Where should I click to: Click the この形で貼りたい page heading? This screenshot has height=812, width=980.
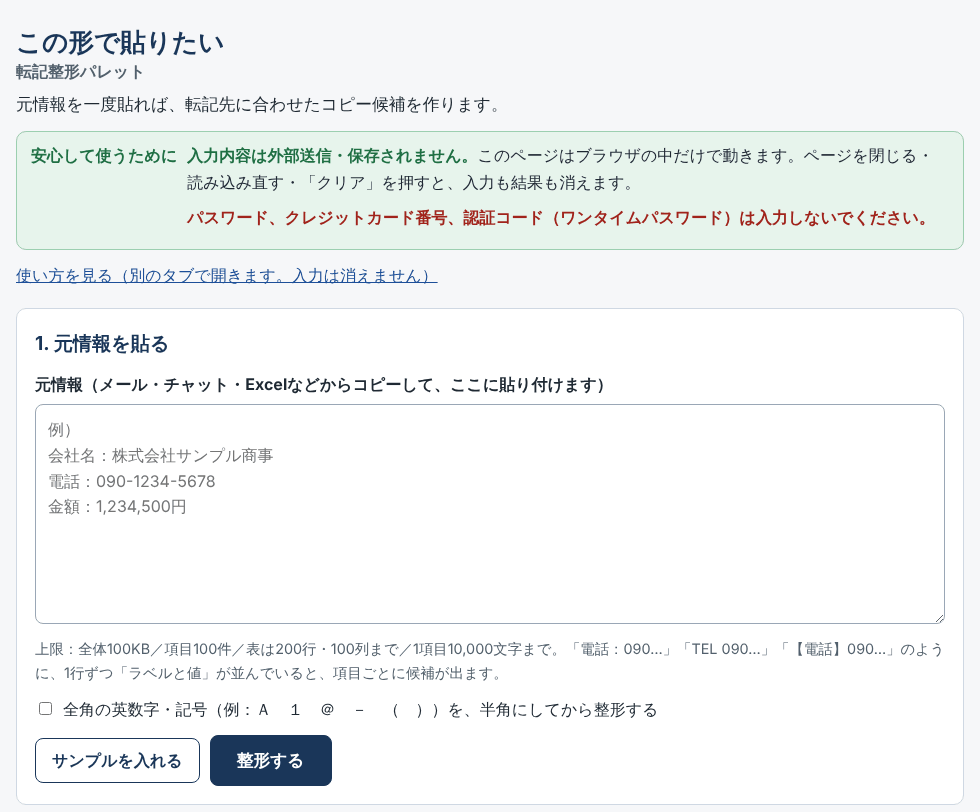click(x=120, y=43)
